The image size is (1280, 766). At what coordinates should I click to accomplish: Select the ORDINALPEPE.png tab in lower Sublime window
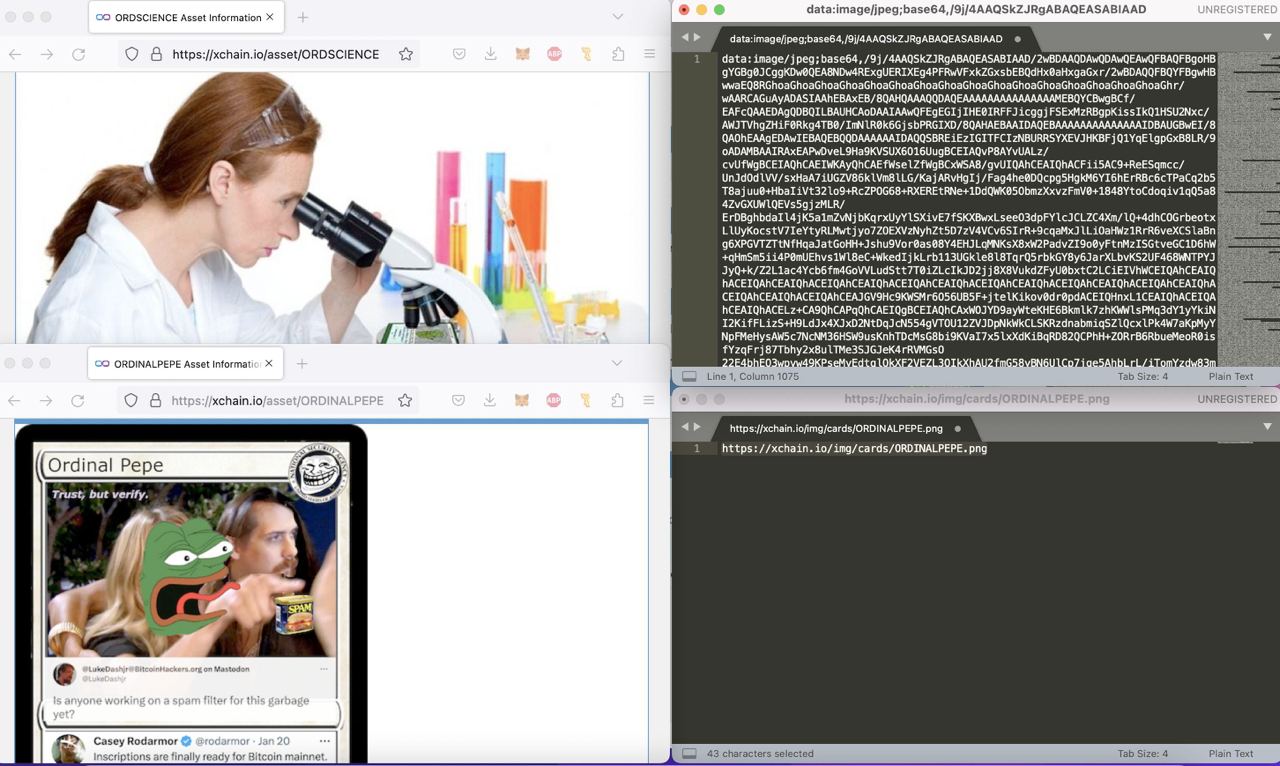(845, 428)
